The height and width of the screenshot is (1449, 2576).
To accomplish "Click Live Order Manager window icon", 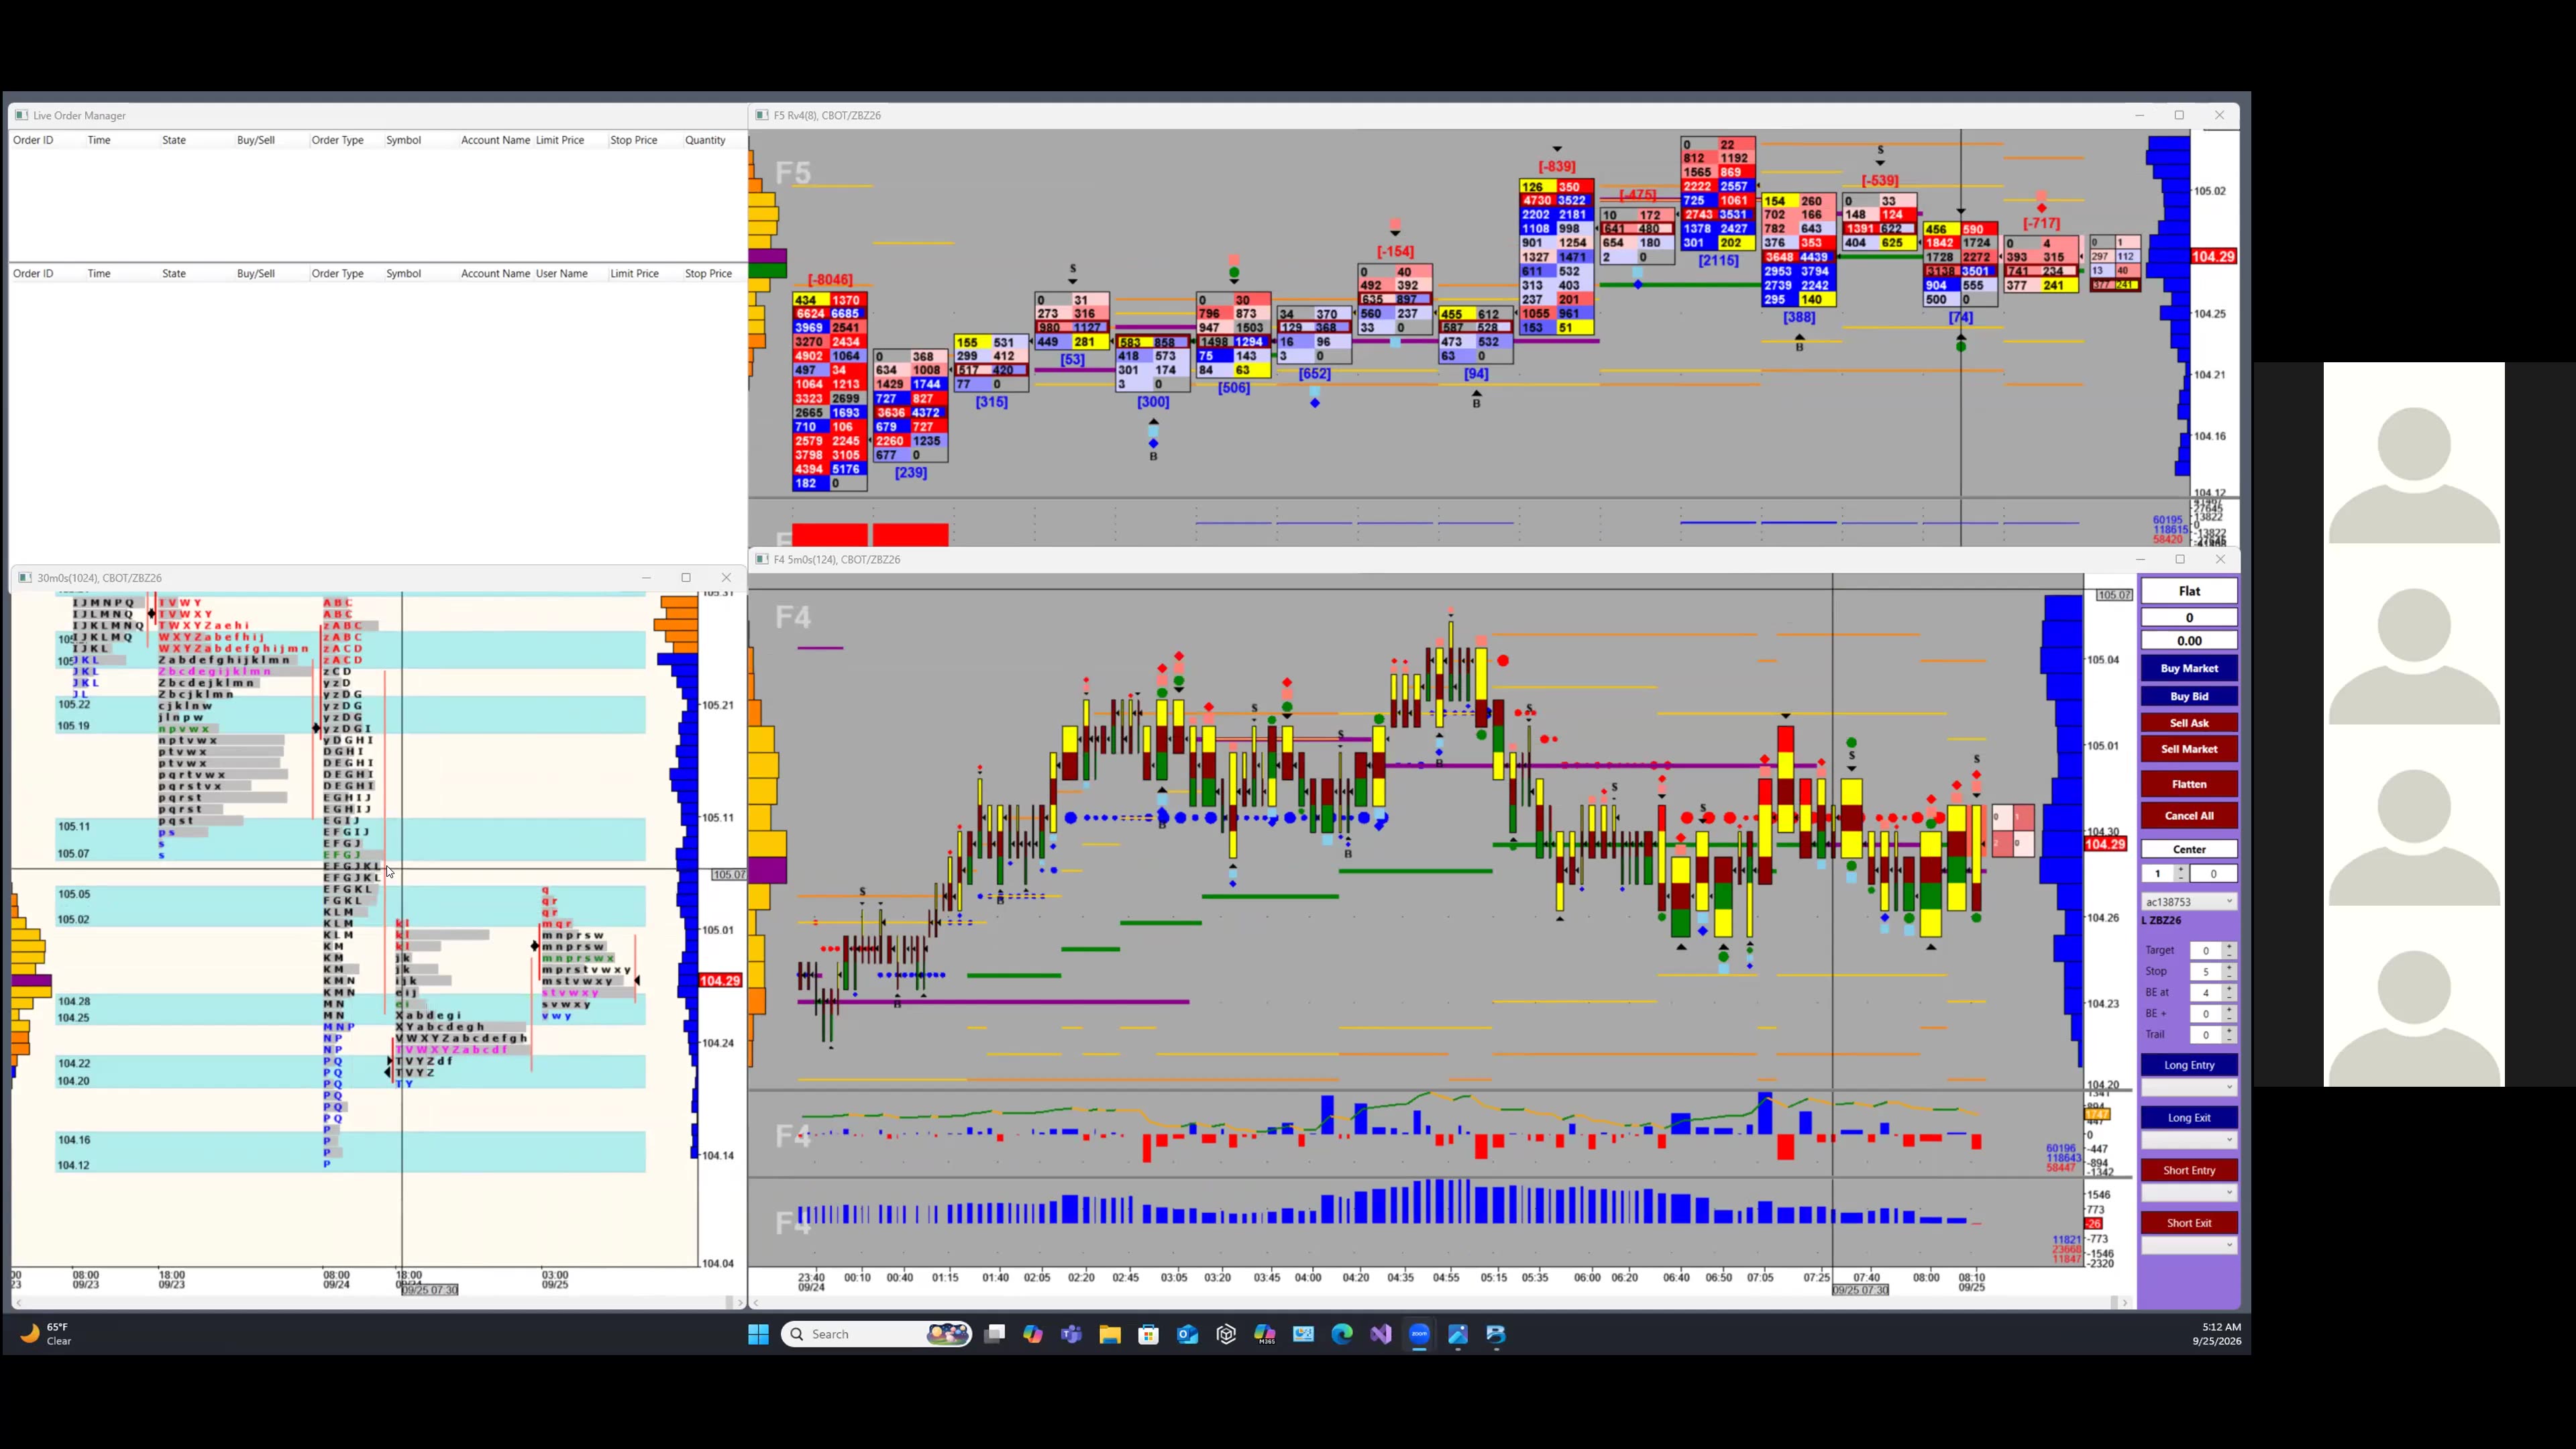I will point(21,115).
